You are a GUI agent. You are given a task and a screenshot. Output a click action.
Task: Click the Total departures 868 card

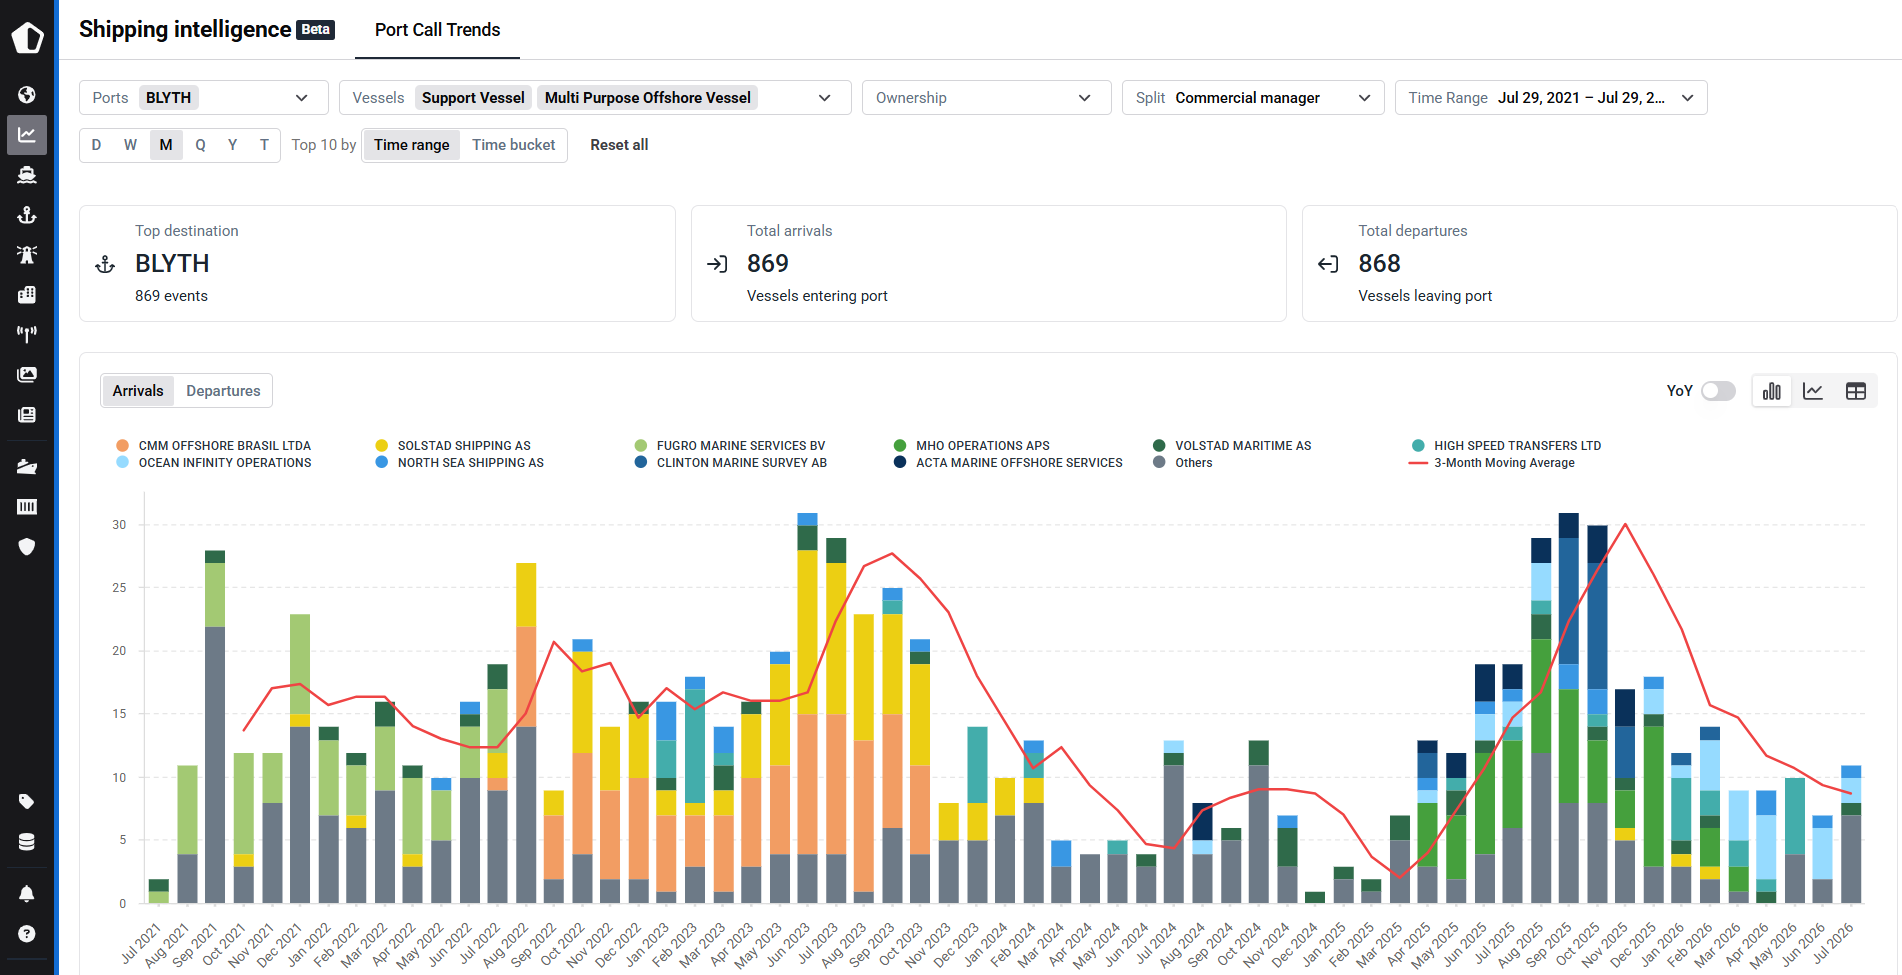pos(1599,264)
